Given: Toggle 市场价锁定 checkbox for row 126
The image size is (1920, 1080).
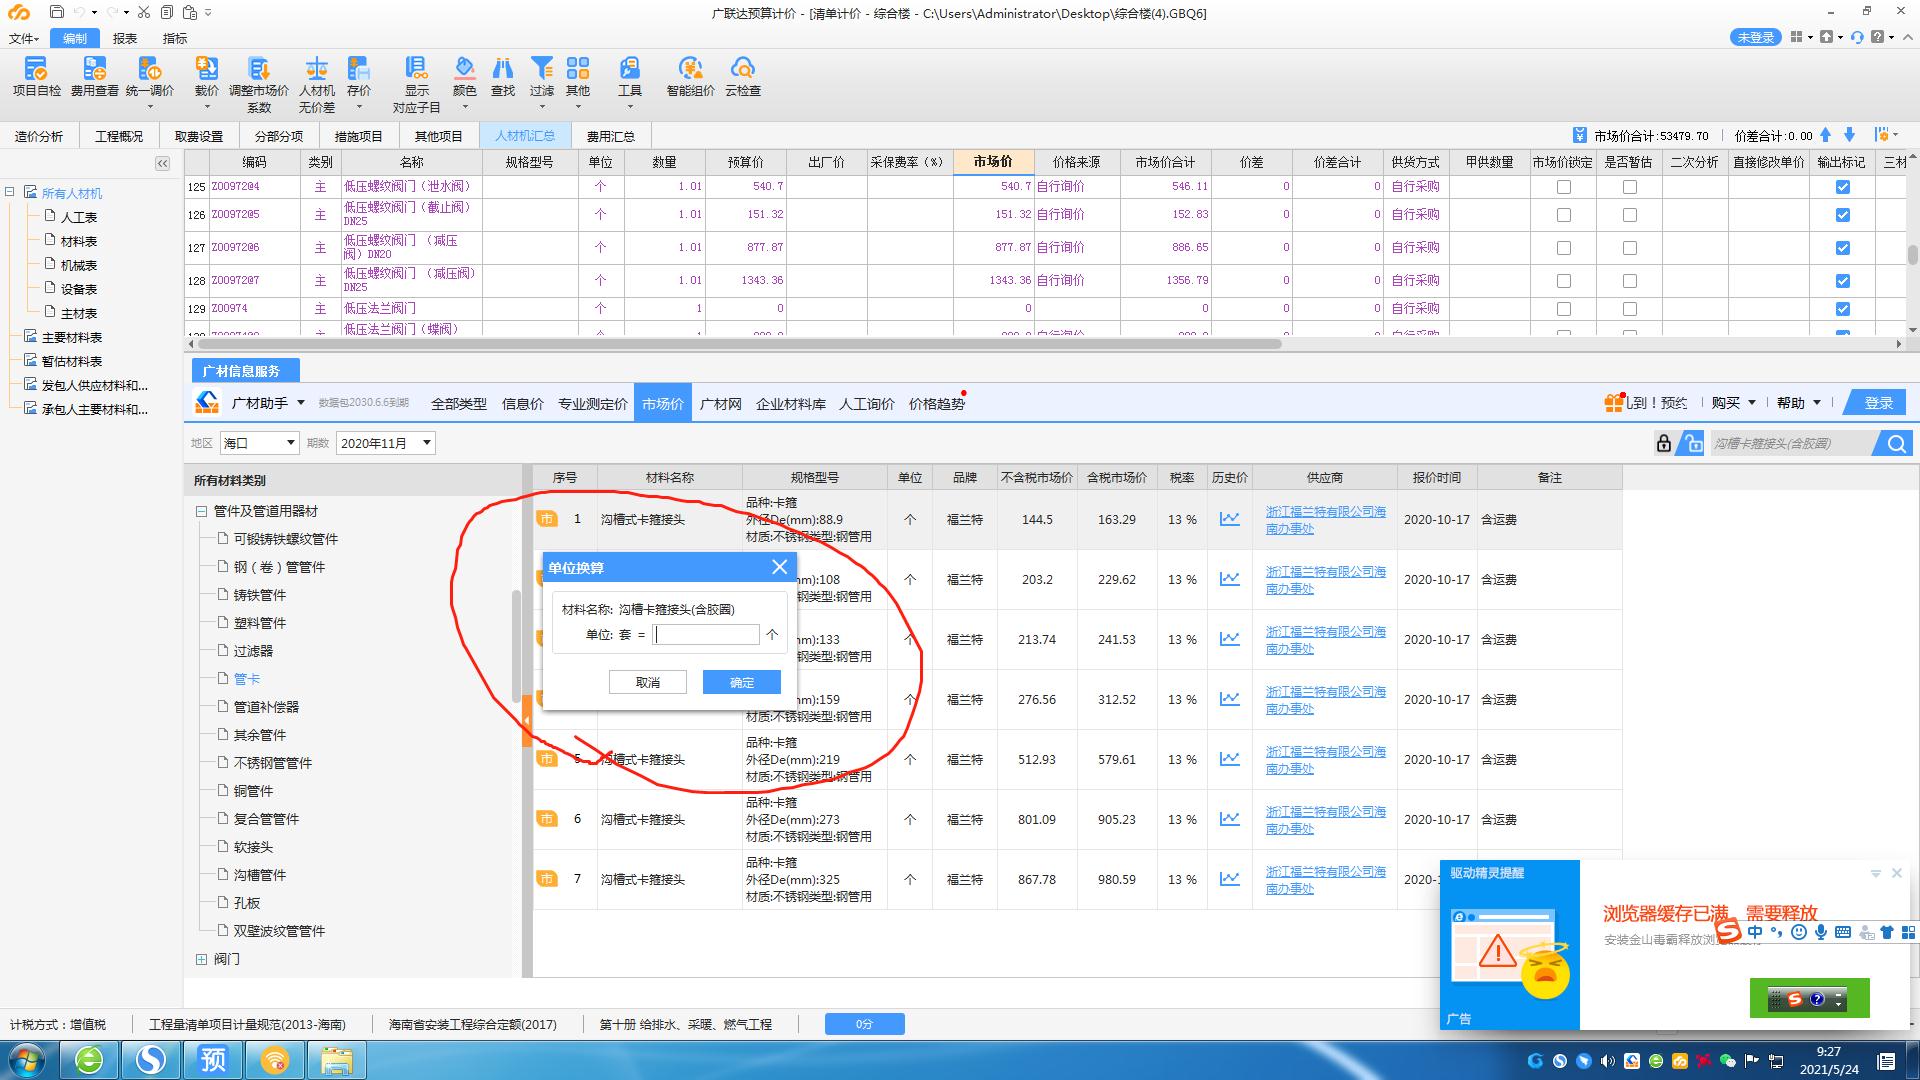Looking at the screenshot, I should point(1564,215).
